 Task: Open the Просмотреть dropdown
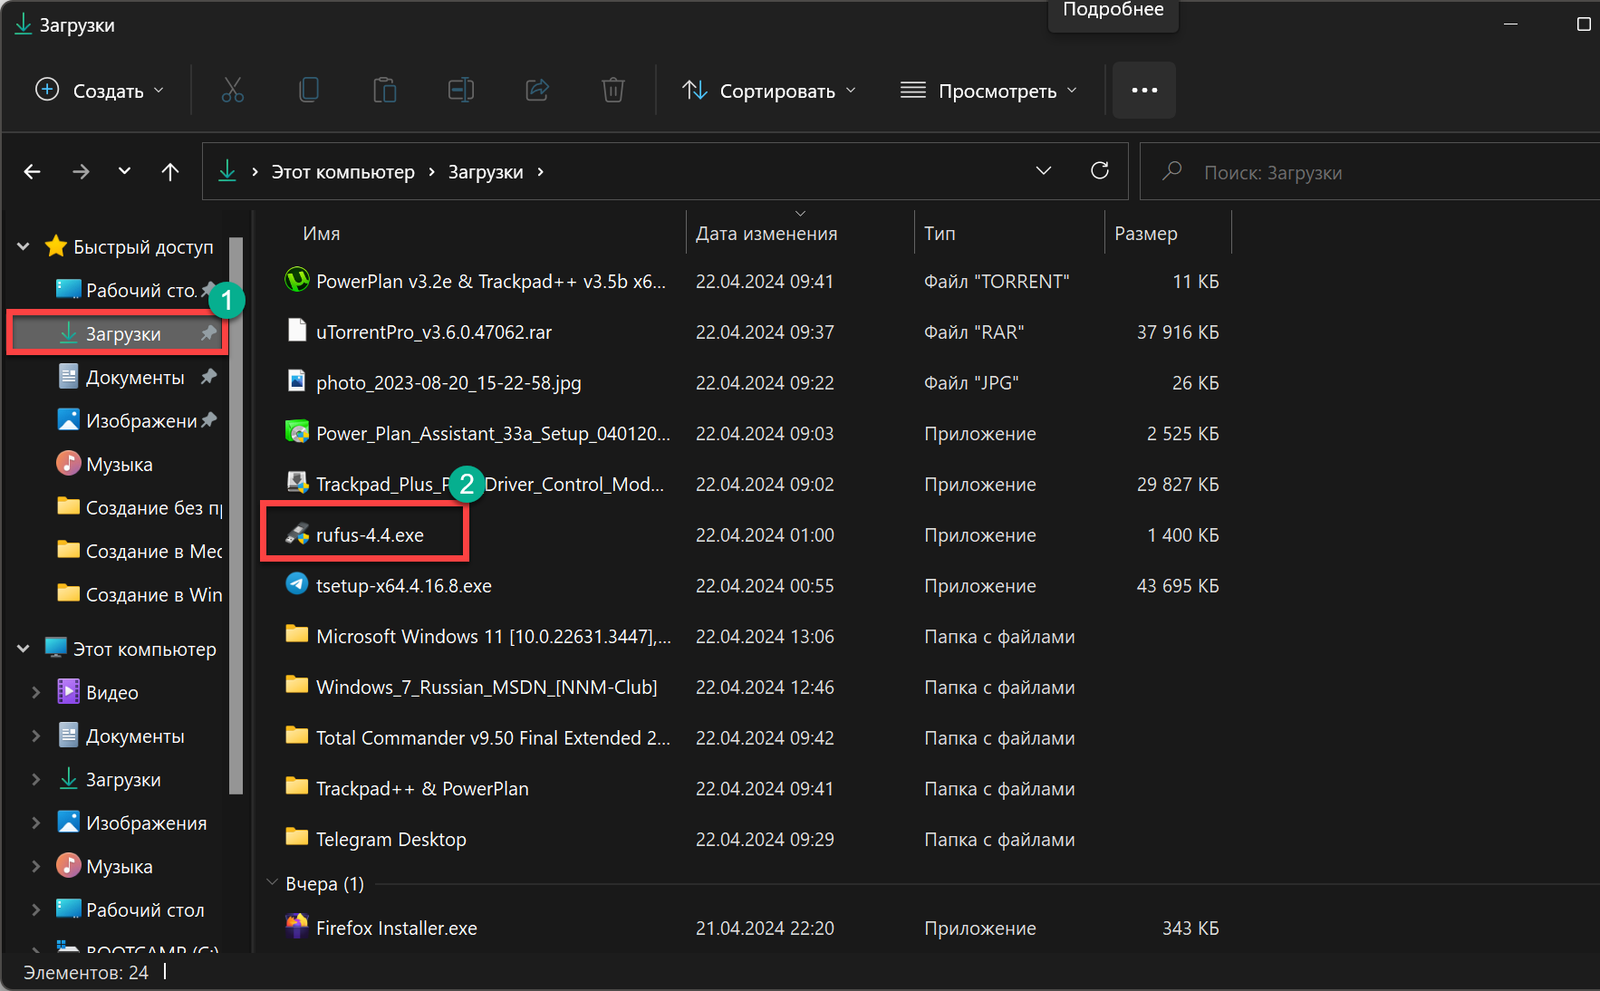point(989,90)
